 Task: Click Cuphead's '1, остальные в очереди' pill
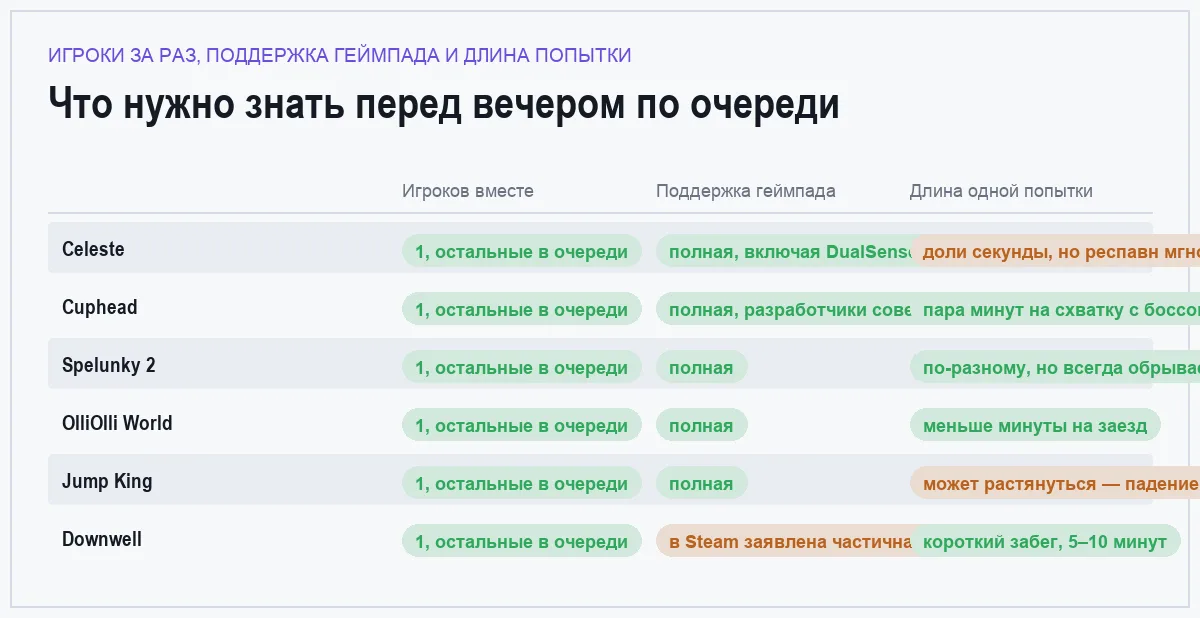pyautogui.click(x=522, y=309)
